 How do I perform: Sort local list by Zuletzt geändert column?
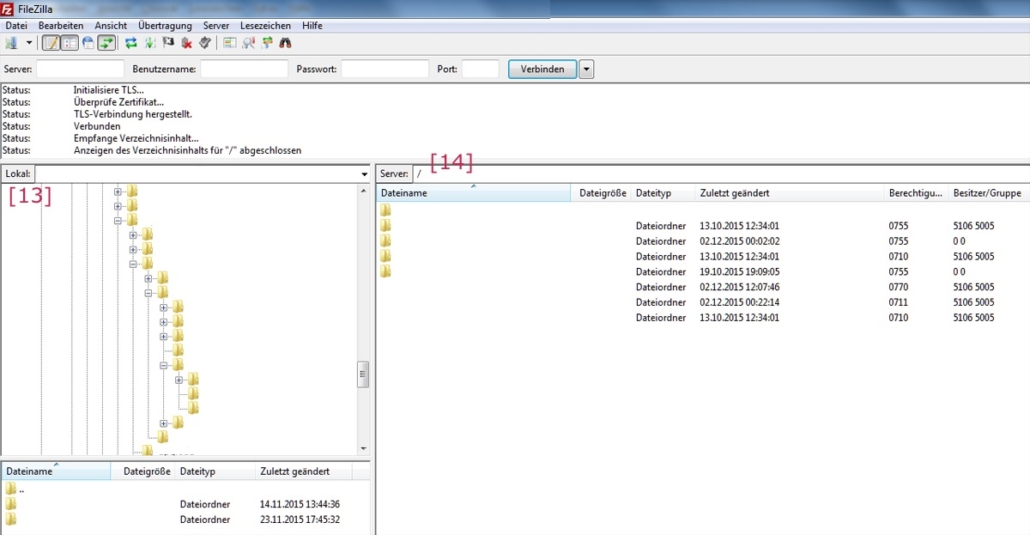click(x=303, y=471)
